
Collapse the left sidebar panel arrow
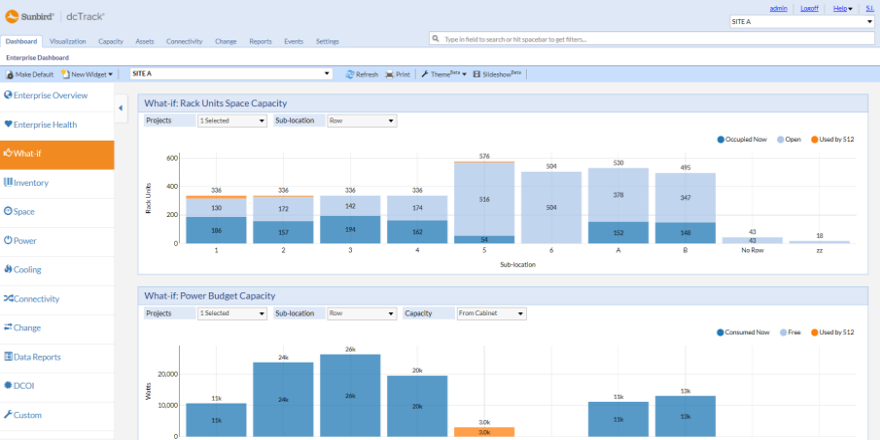[x=121, y=108]
